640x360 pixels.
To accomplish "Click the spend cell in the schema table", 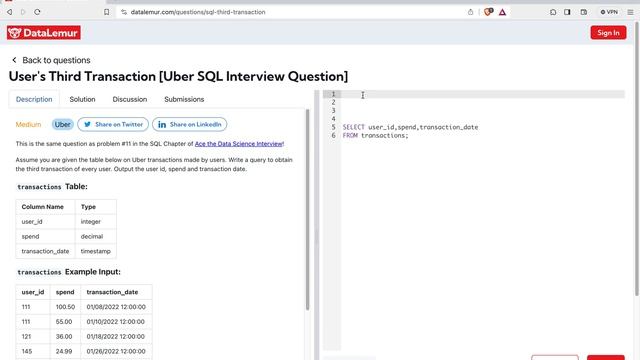I will click(x=45, y=236).
